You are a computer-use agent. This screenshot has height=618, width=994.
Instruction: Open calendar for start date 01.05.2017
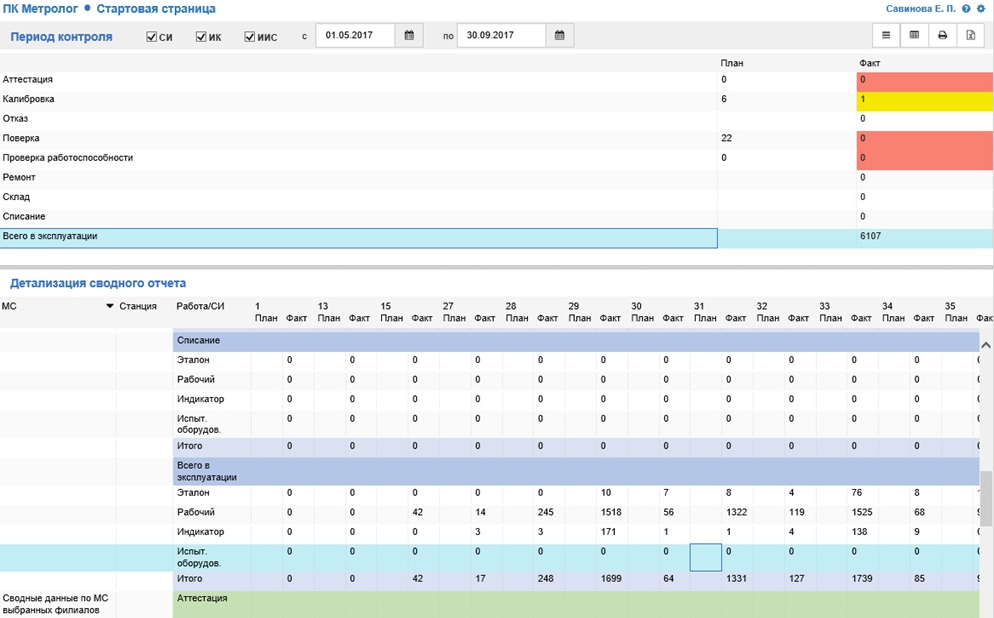tap(409, 36)
